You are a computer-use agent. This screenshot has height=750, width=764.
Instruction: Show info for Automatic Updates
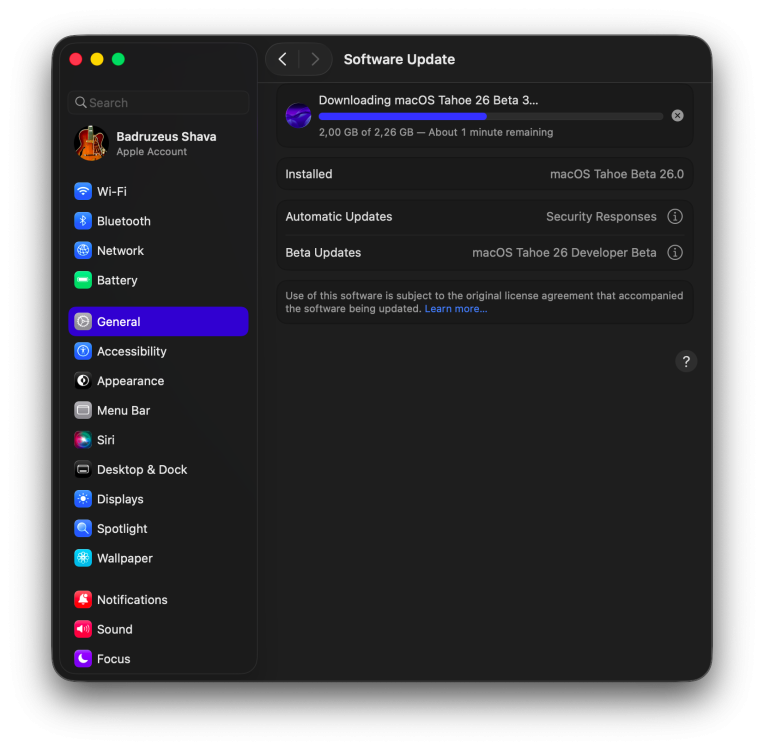675,216
